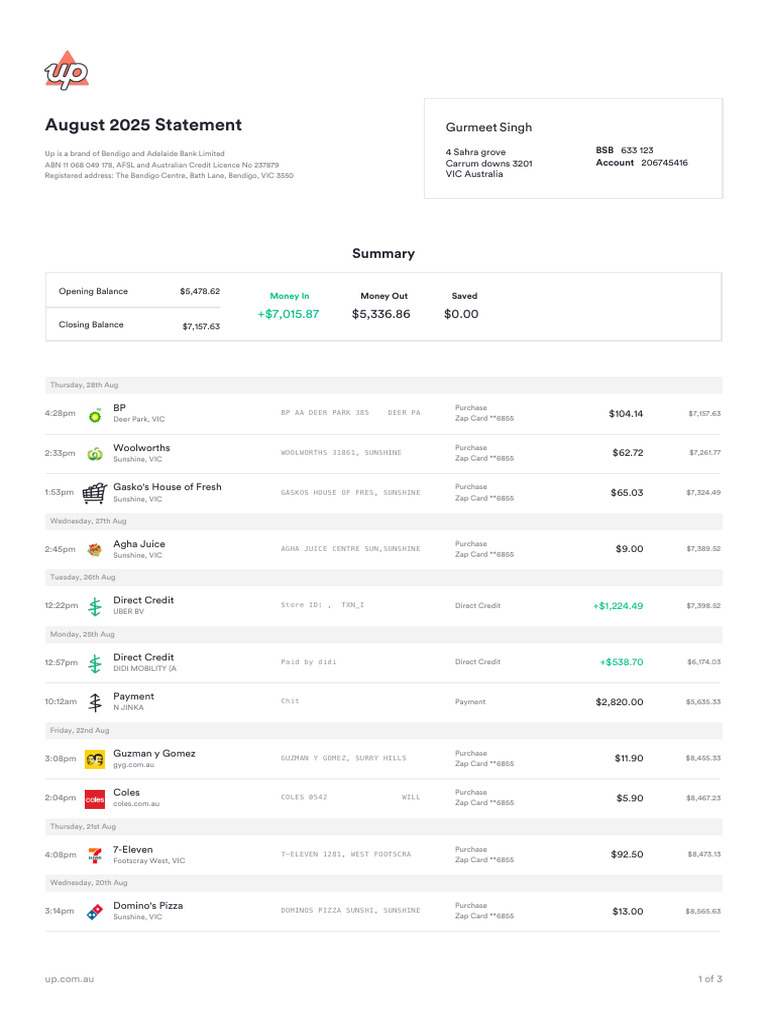Click the gyg.com.au text

click(x=134, y=765)
